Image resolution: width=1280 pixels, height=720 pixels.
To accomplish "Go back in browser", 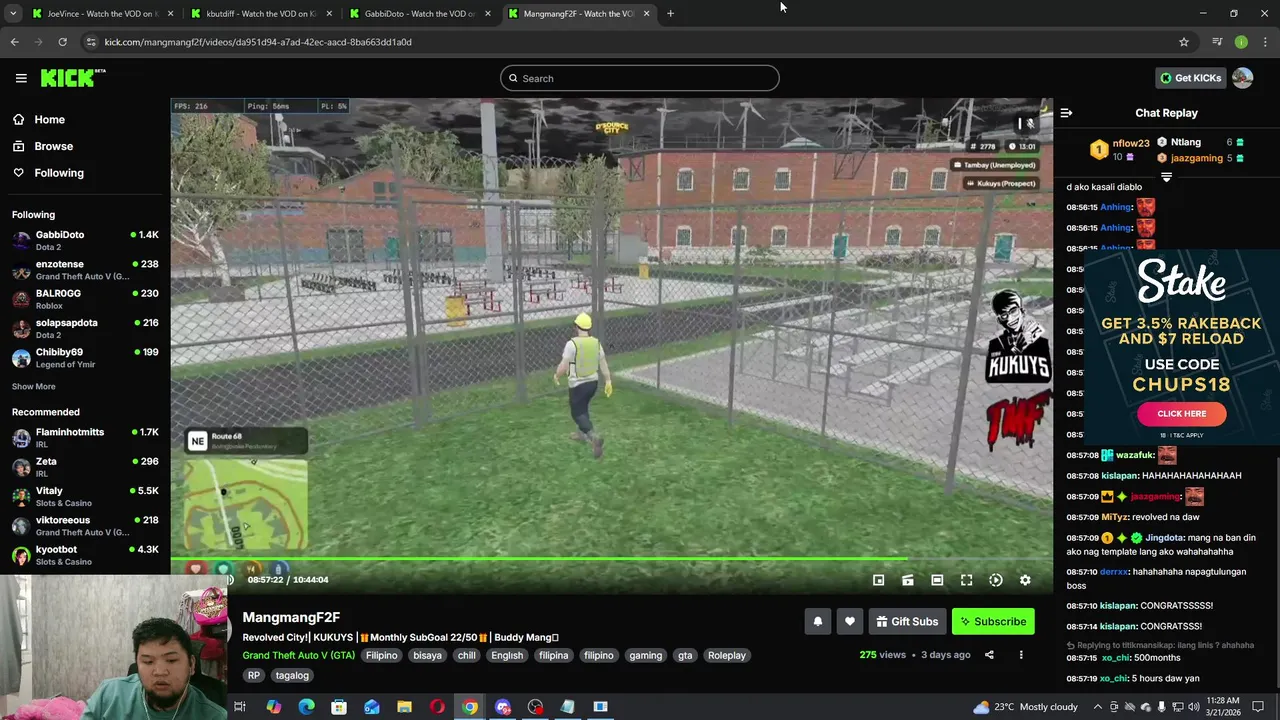I will point(14,42).
